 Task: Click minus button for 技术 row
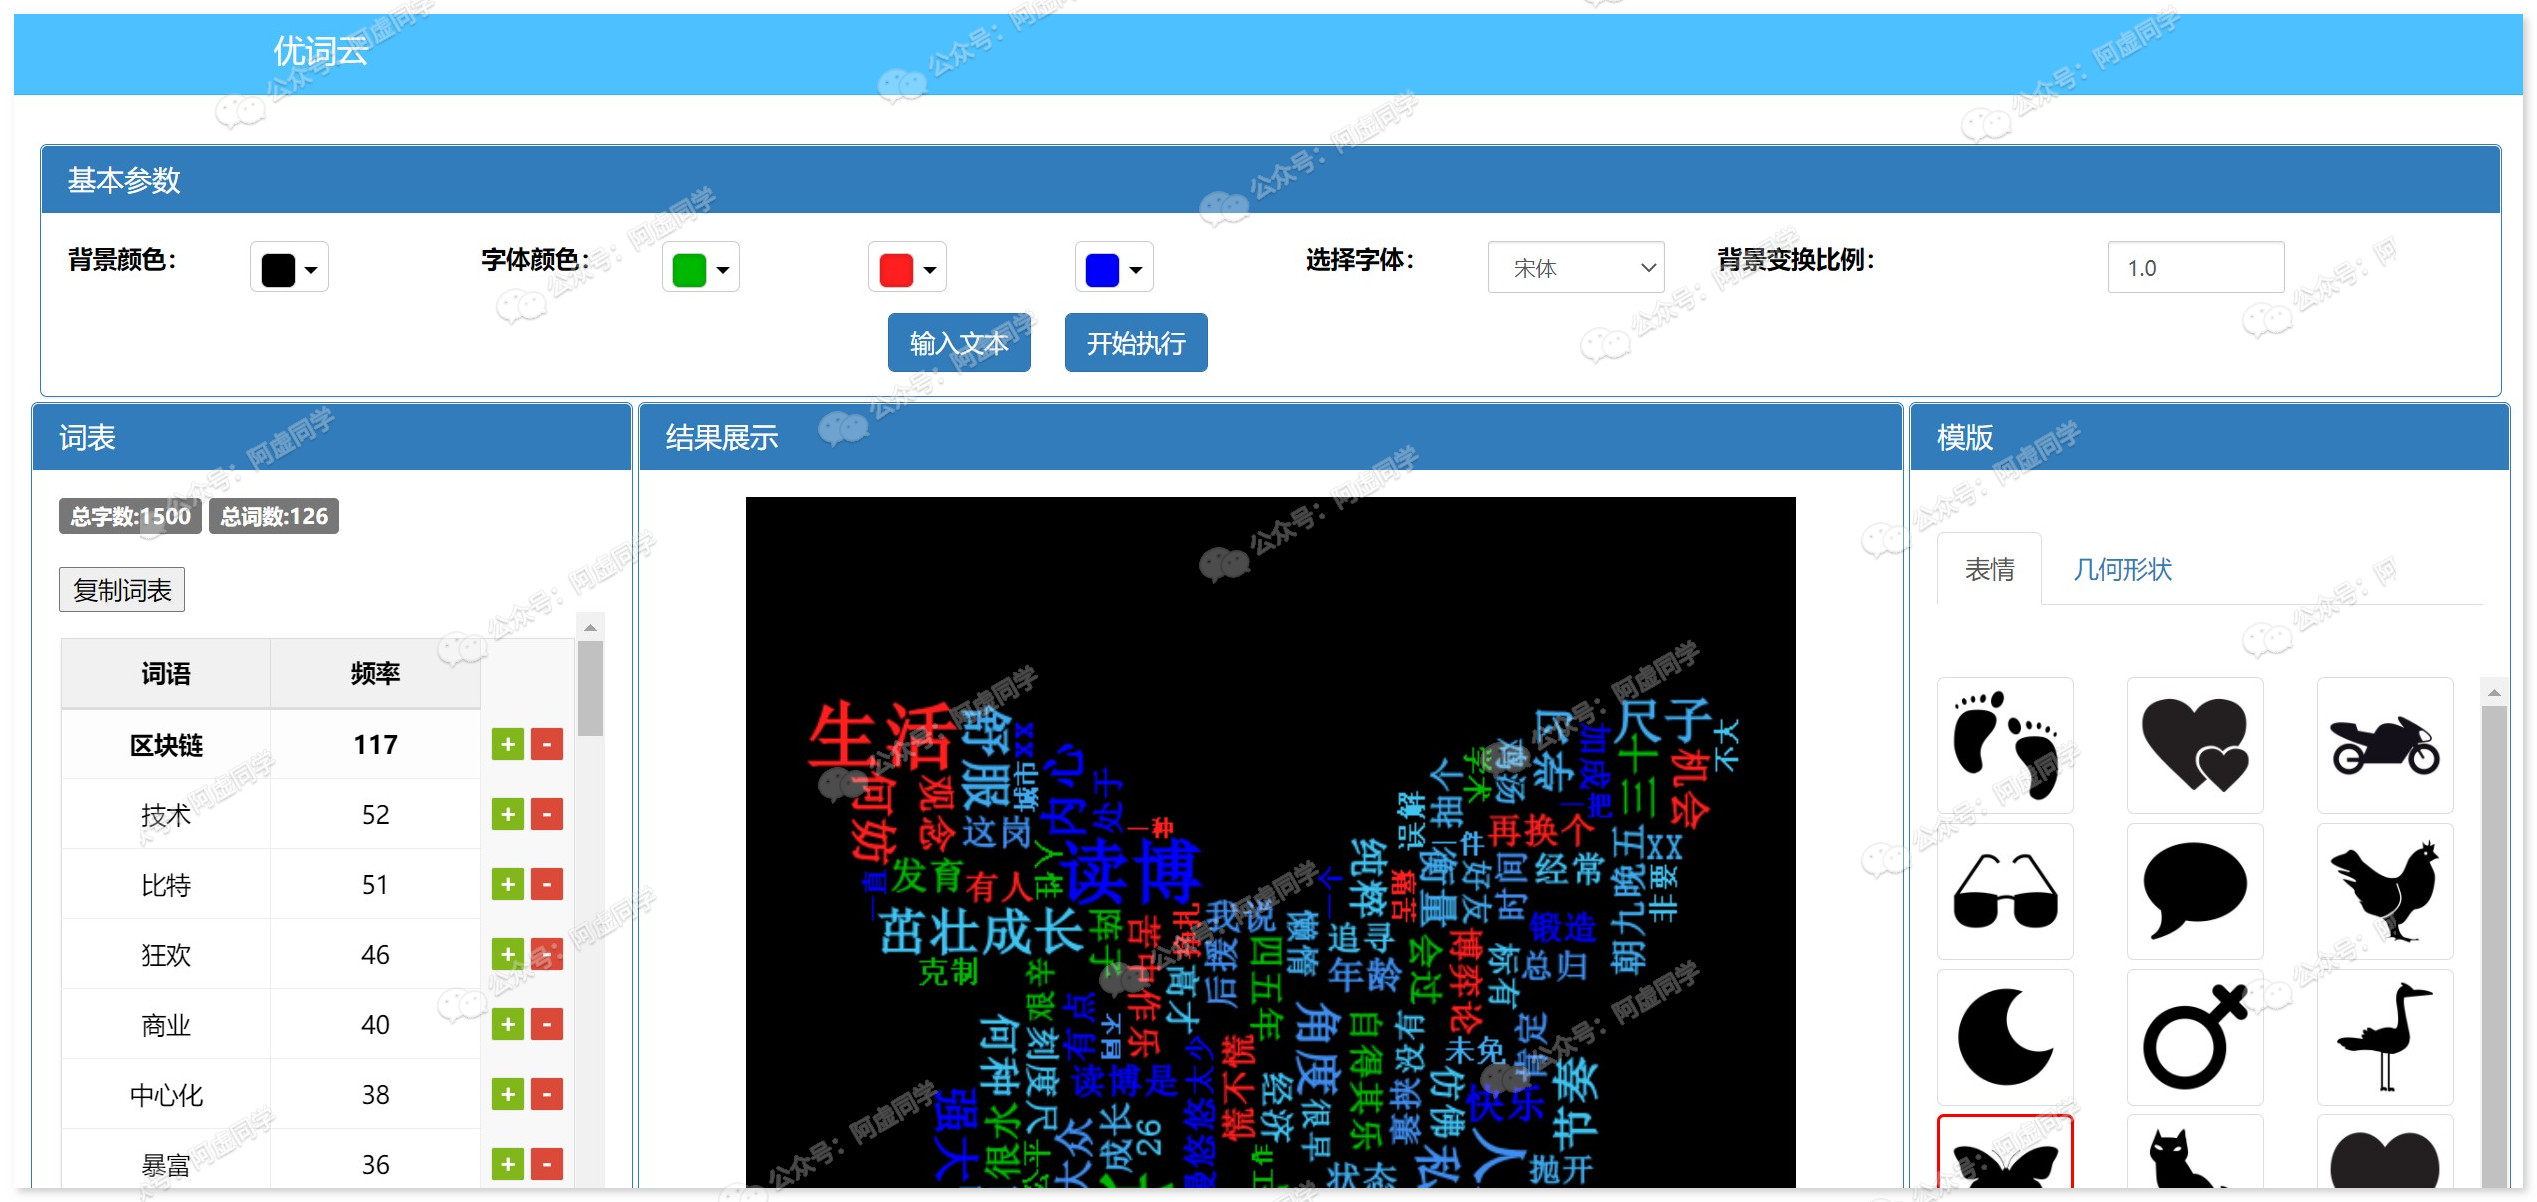click(x=546, y=815)
